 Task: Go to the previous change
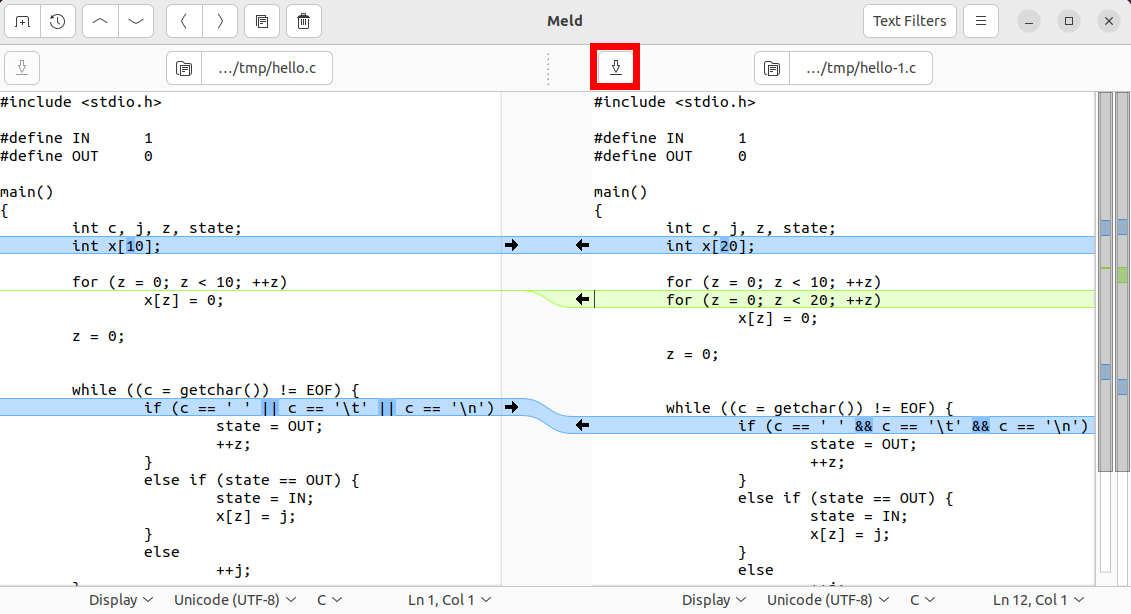click(99, 21)
